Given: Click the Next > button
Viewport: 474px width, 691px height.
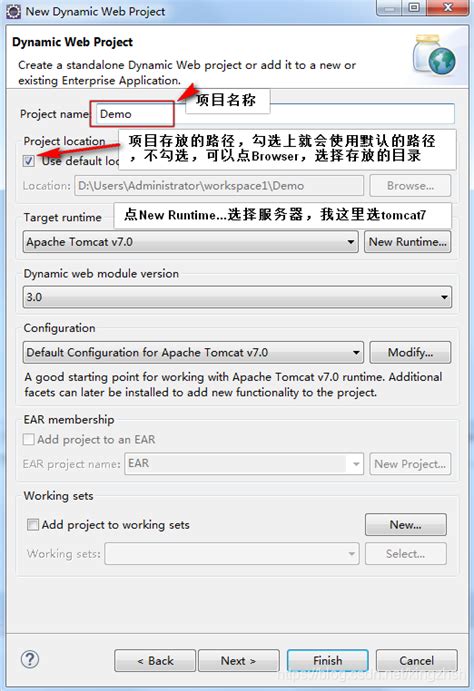Looking at the screenshot, I should click(238, 661).
